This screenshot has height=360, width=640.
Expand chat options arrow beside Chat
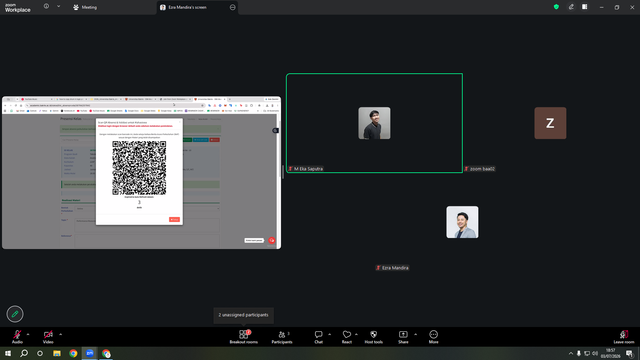coord(329,334)
